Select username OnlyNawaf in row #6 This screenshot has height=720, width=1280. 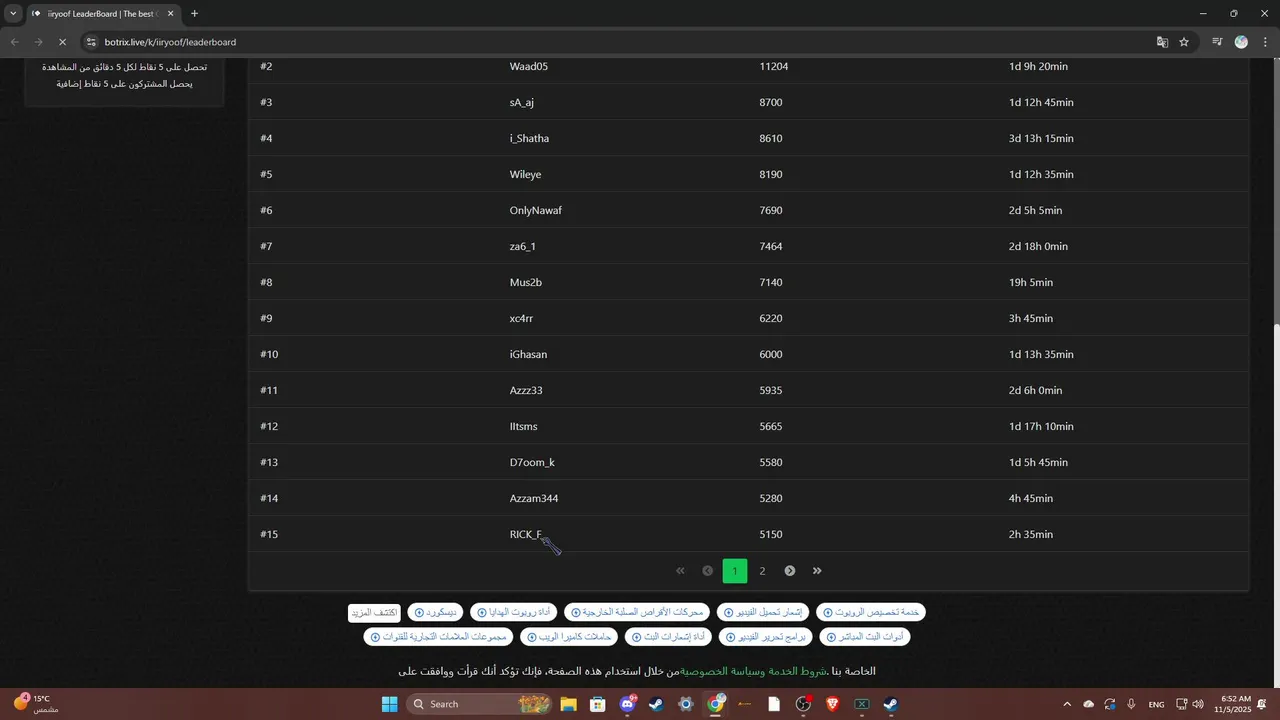pyautogui.click(x=536, y=210)
